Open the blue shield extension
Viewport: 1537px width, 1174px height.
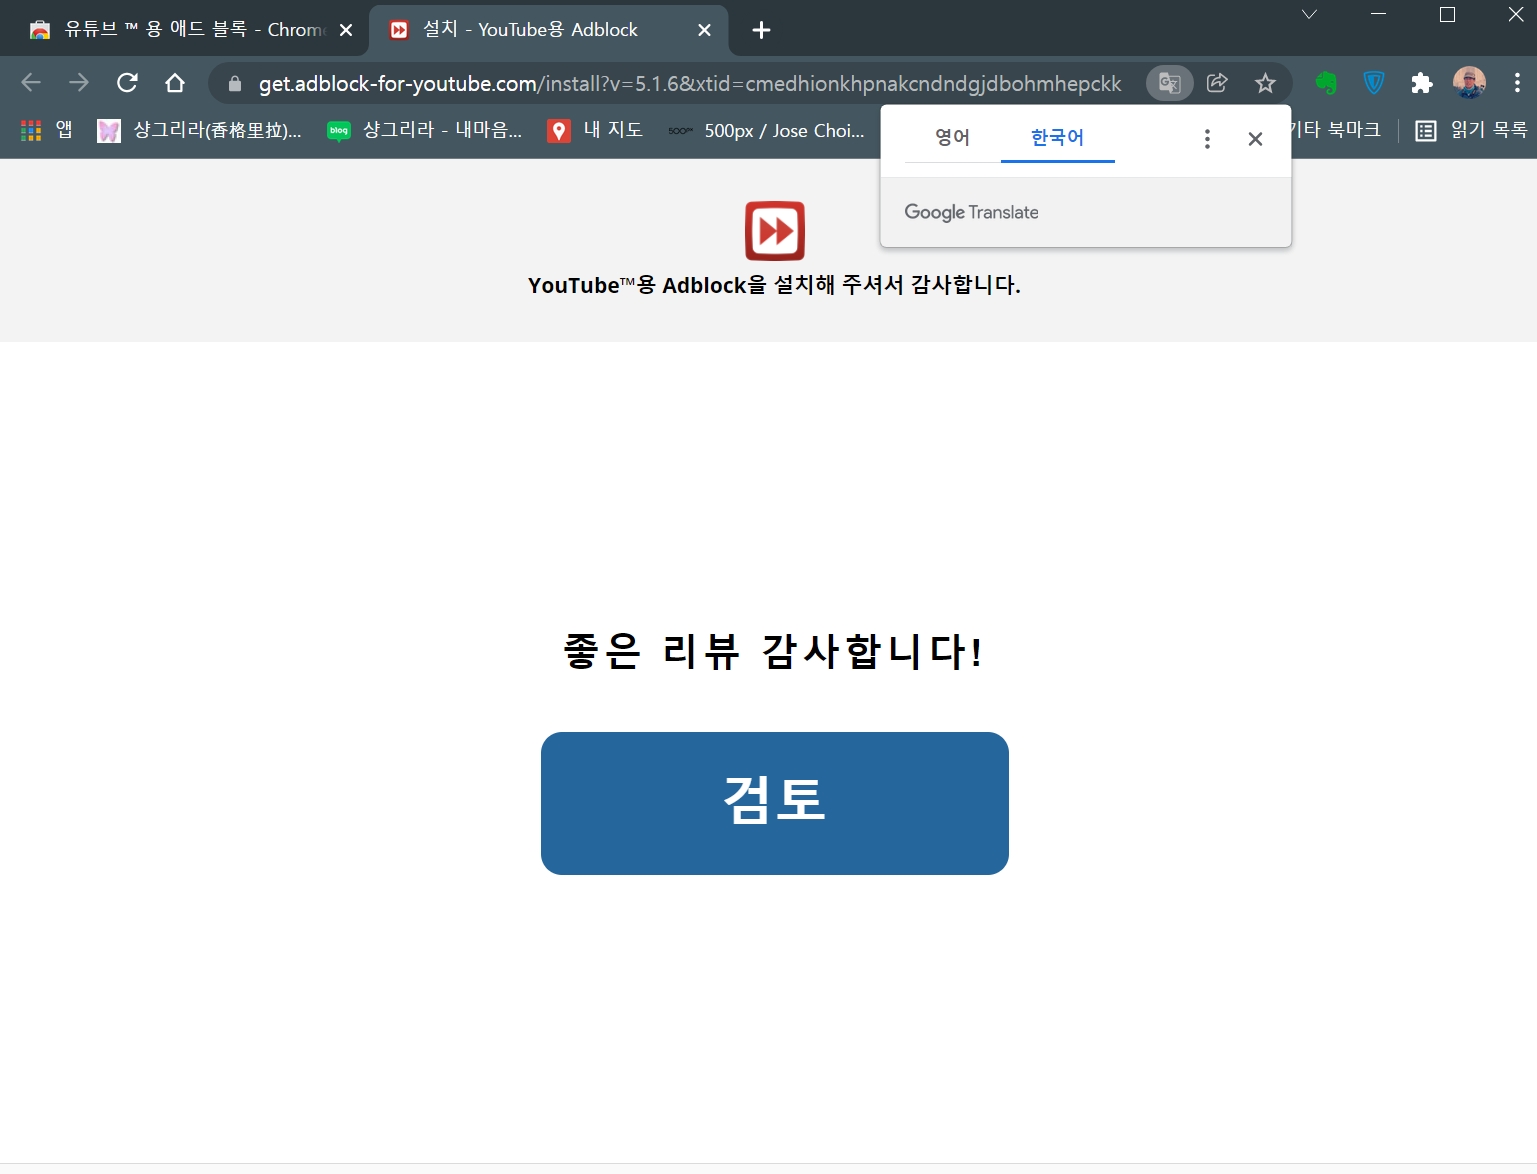click(1374, 83)
